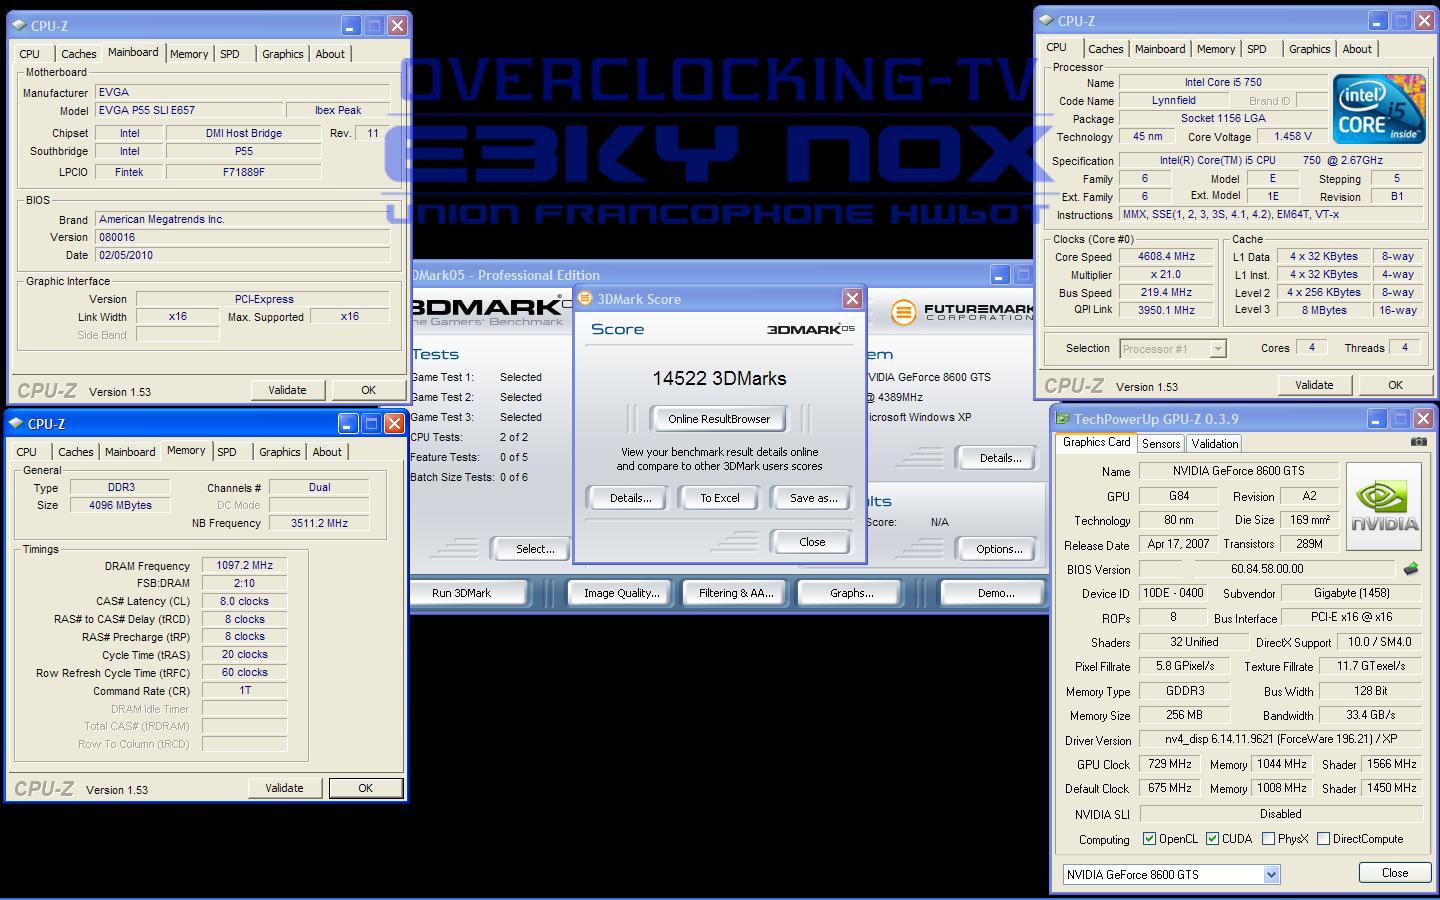Image resolution: width=1440 pixels, height=900 pixels.
Task: Click Graphs button in 3DMark05
Action: (851, 593)
